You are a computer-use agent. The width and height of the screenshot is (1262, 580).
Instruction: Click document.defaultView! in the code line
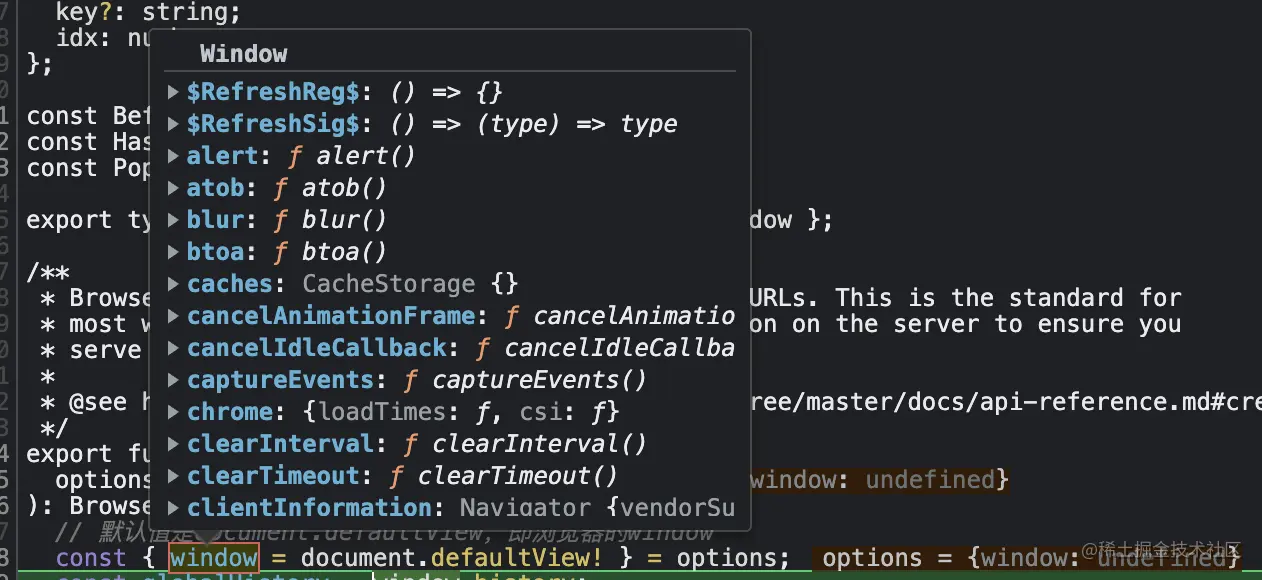452,558
